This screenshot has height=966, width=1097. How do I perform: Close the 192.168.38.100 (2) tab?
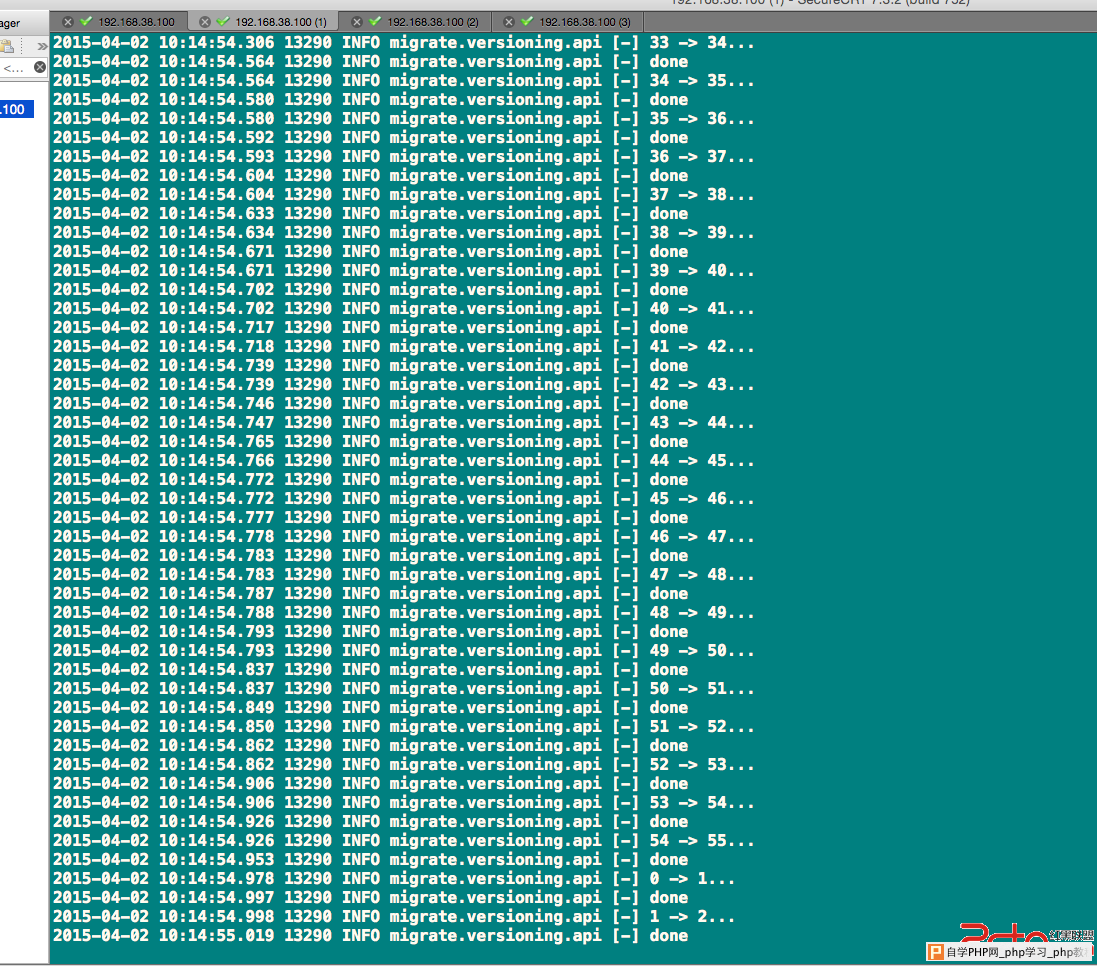point(357,22)
